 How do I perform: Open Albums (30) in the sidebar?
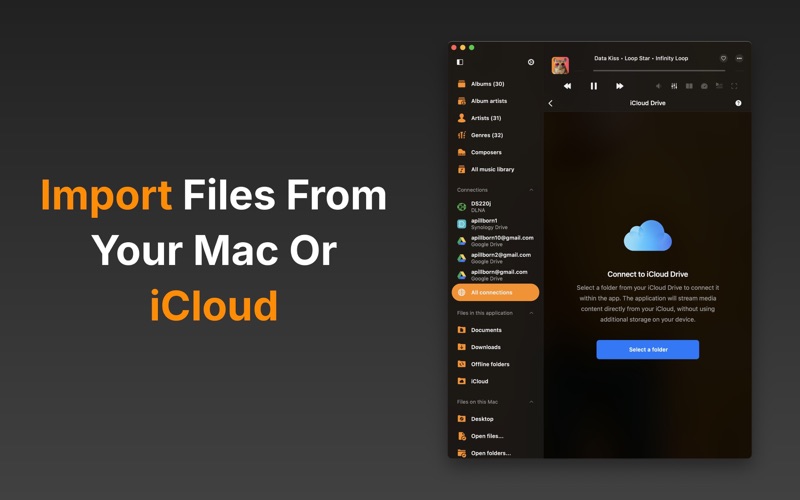tap(495, 84)
